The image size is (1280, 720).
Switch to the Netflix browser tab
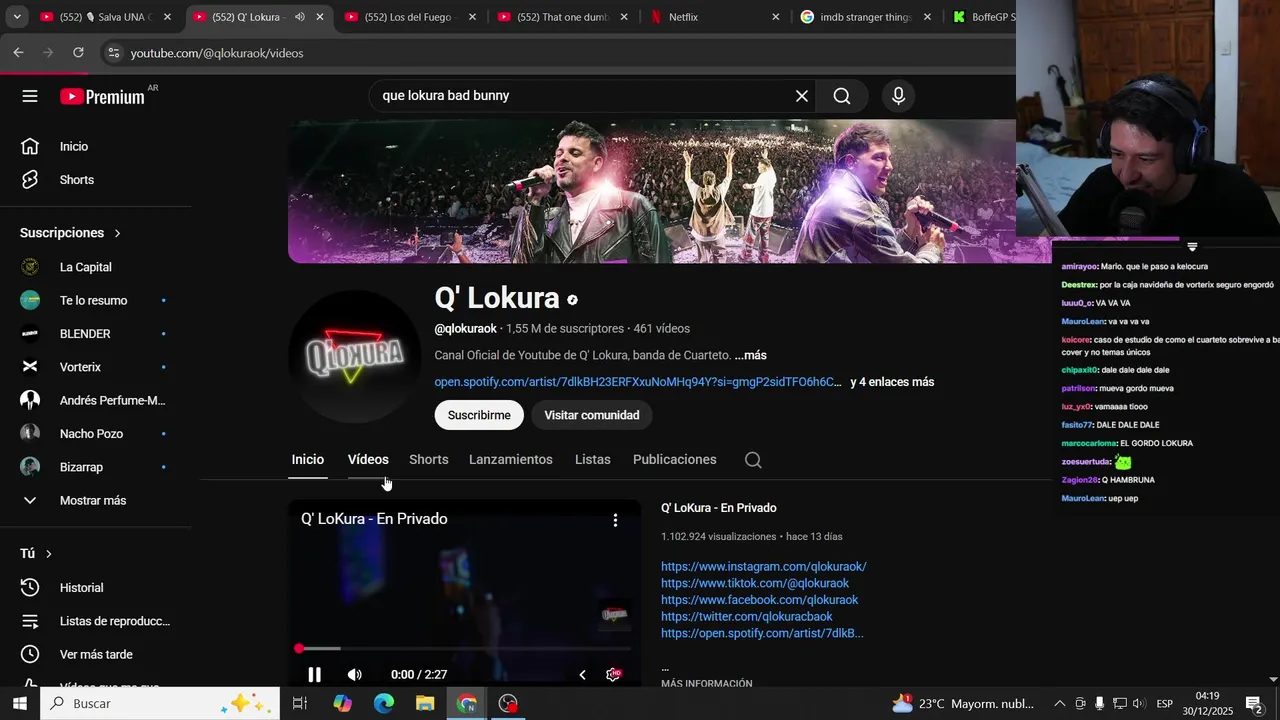[x=714, y=17]
